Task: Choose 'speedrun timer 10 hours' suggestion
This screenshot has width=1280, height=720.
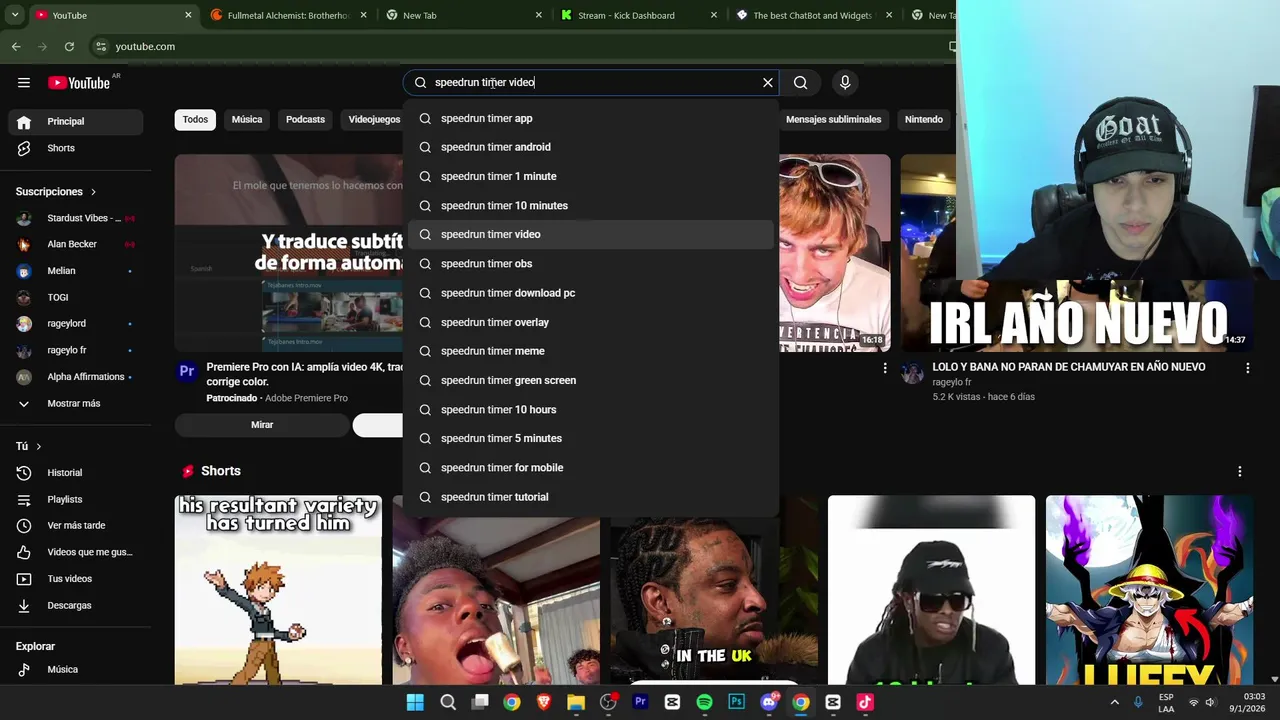Action: 590,409
